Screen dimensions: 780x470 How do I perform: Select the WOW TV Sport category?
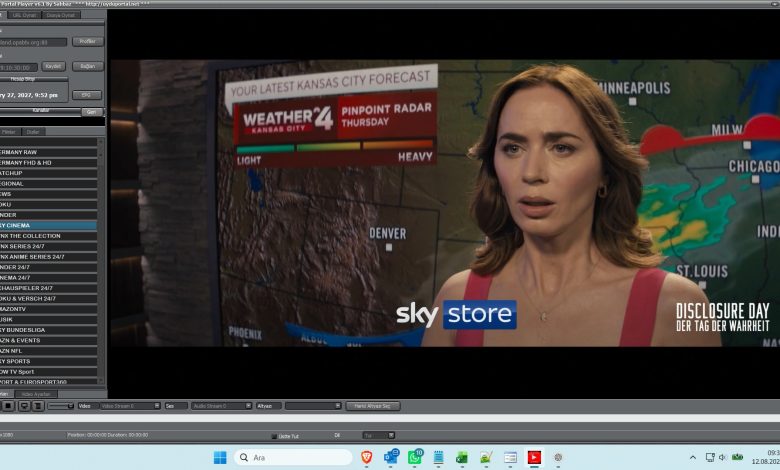point(48,372)
